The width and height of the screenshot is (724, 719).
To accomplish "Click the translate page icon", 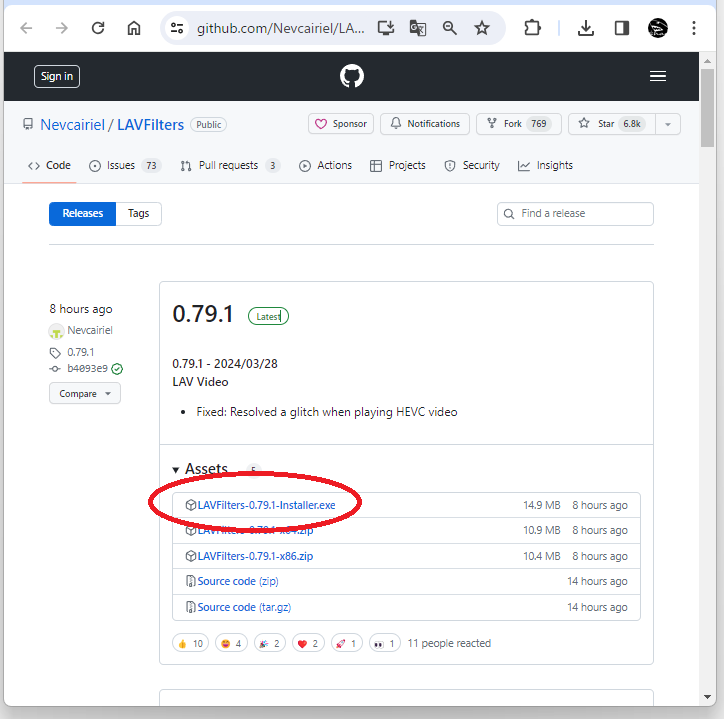I will click(418, 28).
